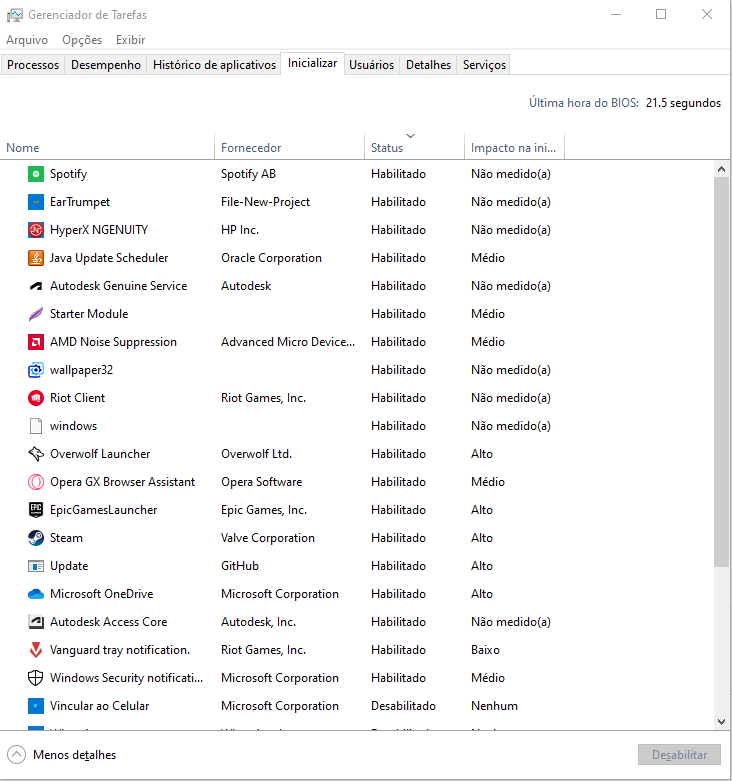
Task: Select the Inicializar tab
Action: point(312,63)
